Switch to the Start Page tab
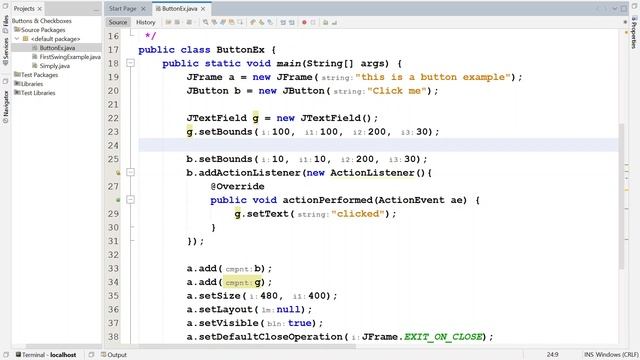Screen dimensions: 640x360 click(122, 9)
